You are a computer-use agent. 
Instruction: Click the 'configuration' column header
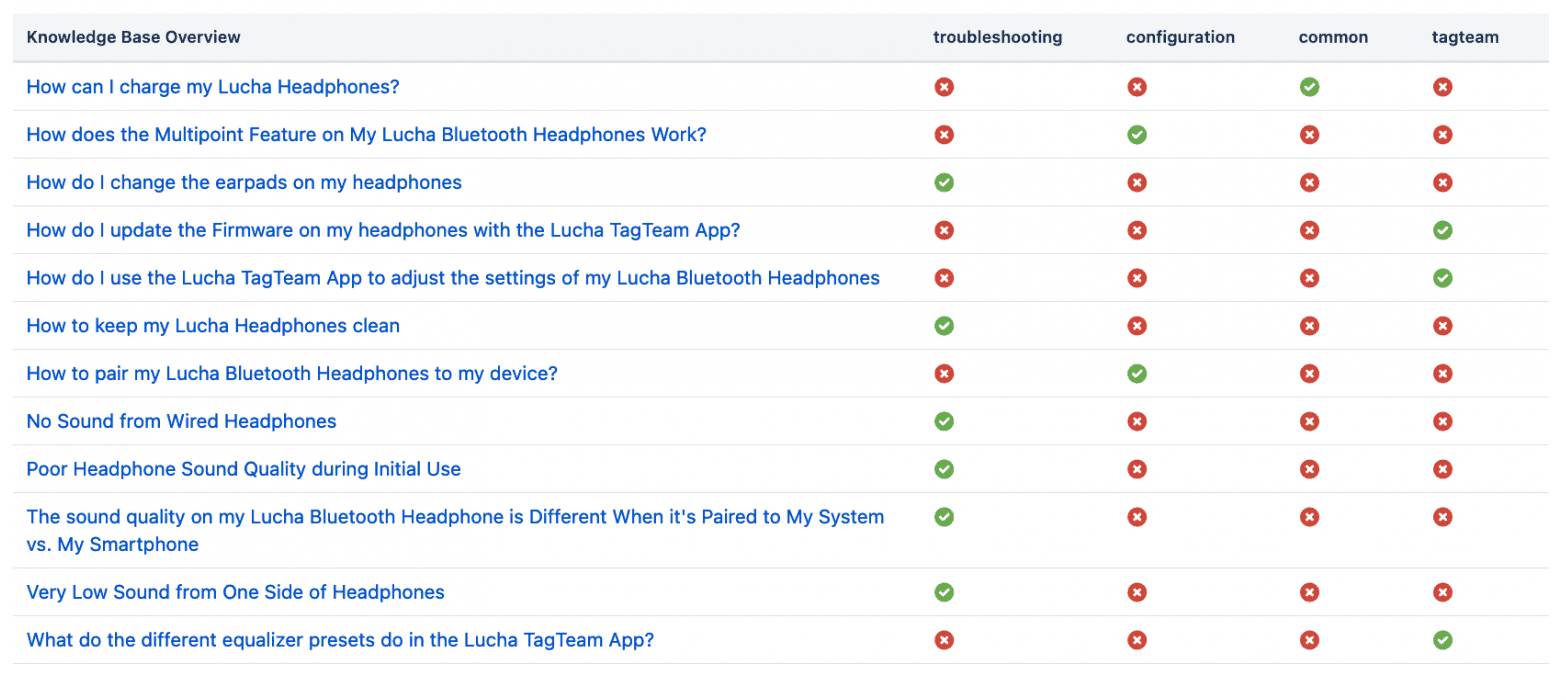point(1180,37)
